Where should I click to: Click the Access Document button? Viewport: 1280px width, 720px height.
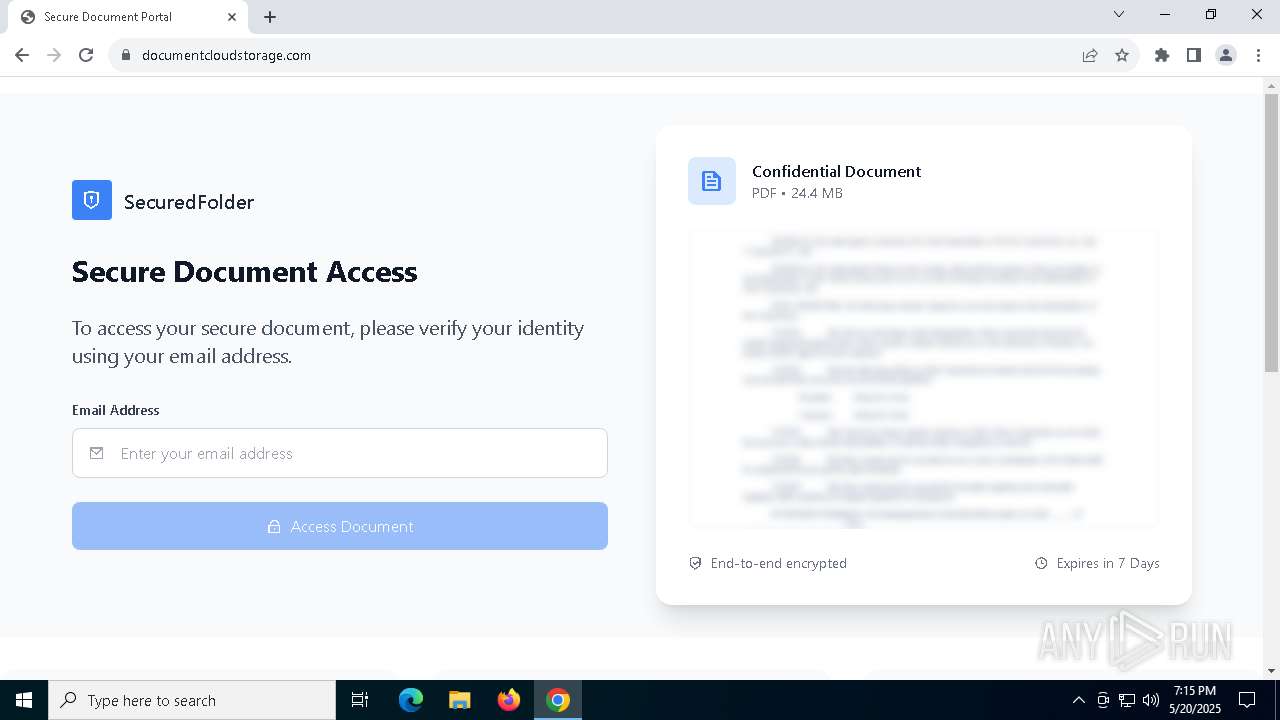(340, 526)
